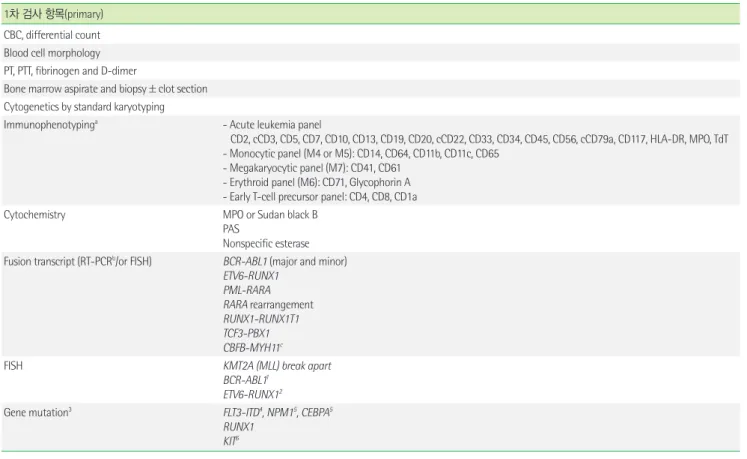Select BCR-ABL1 (major and minor) entry
Screen dimensions: 747x459
pyautogui.click(x=285, y=262)
